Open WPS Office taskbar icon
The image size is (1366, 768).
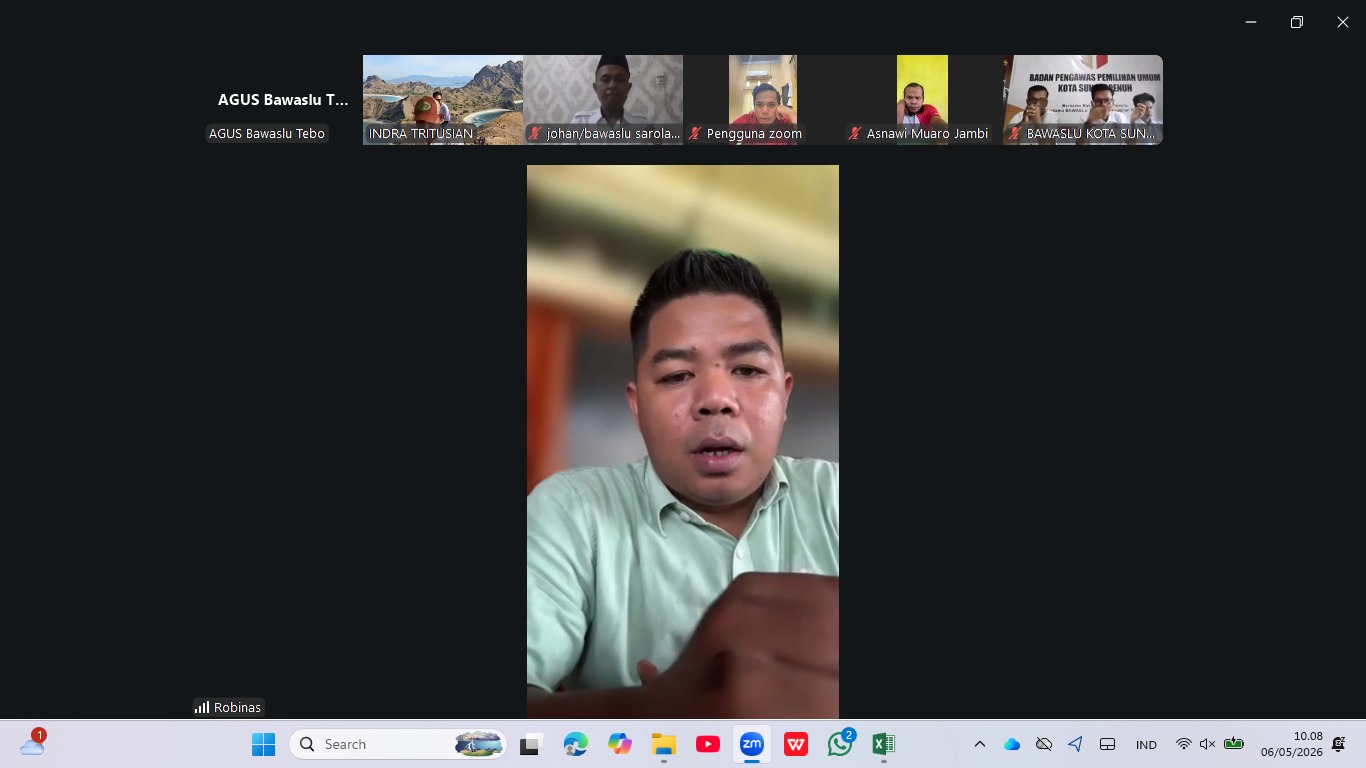coord(796,744)
